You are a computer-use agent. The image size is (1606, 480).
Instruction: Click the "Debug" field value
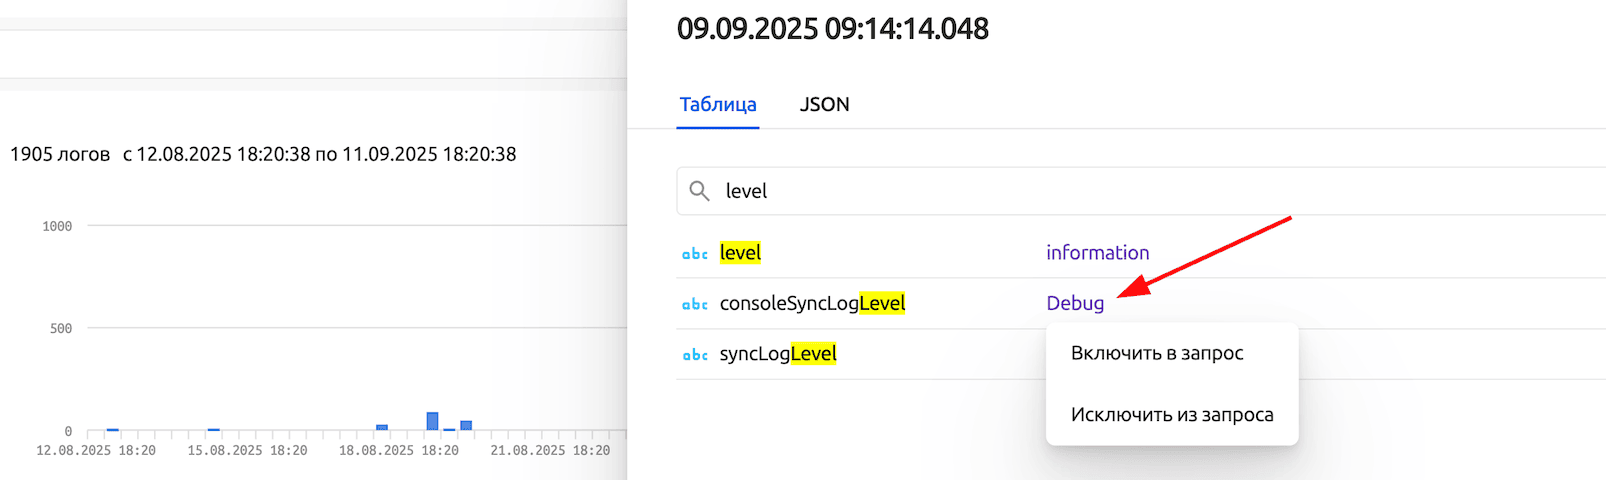pos(1074,303)
